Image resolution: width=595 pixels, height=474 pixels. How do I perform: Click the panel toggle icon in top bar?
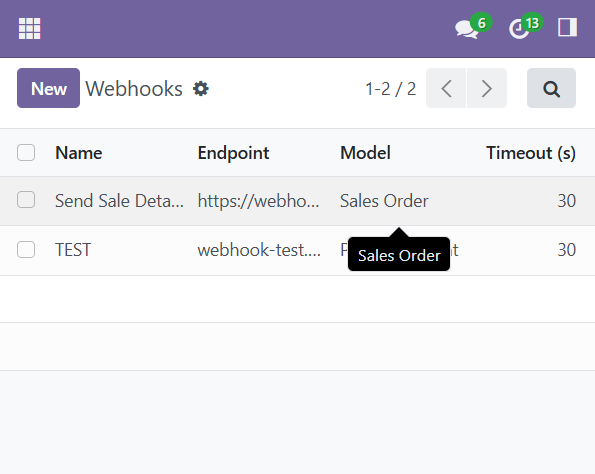567,27
